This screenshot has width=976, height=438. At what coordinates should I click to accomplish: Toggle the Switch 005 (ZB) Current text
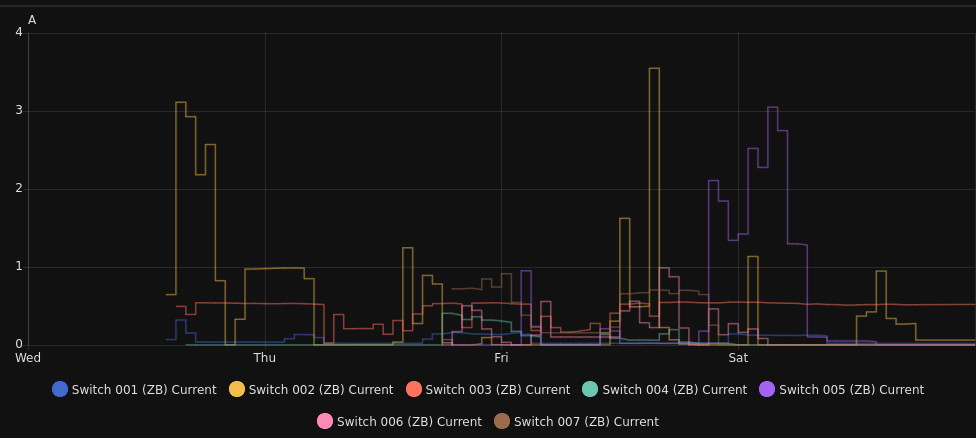[x=851, y=390]
